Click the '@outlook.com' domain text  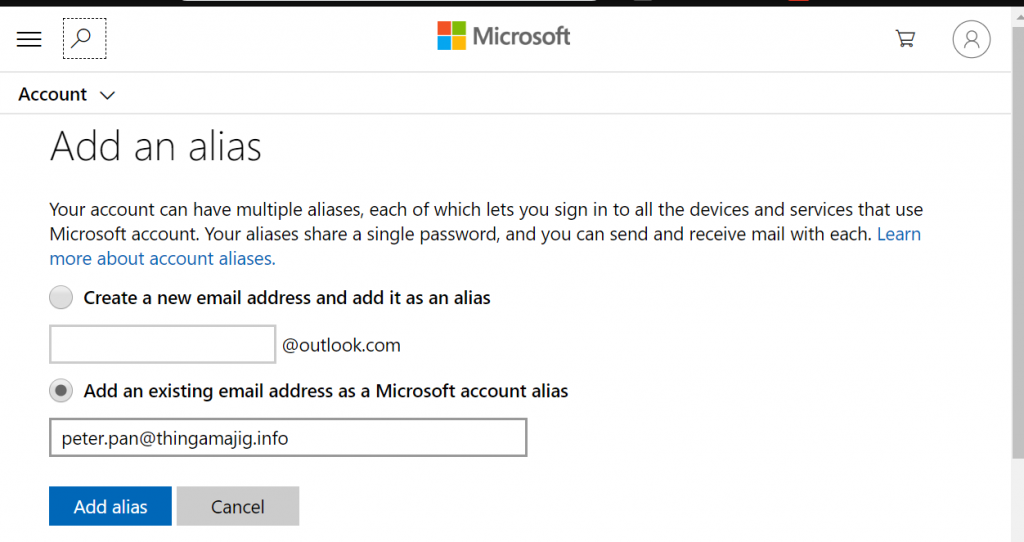pyautogui.click(x=341, y=345)
